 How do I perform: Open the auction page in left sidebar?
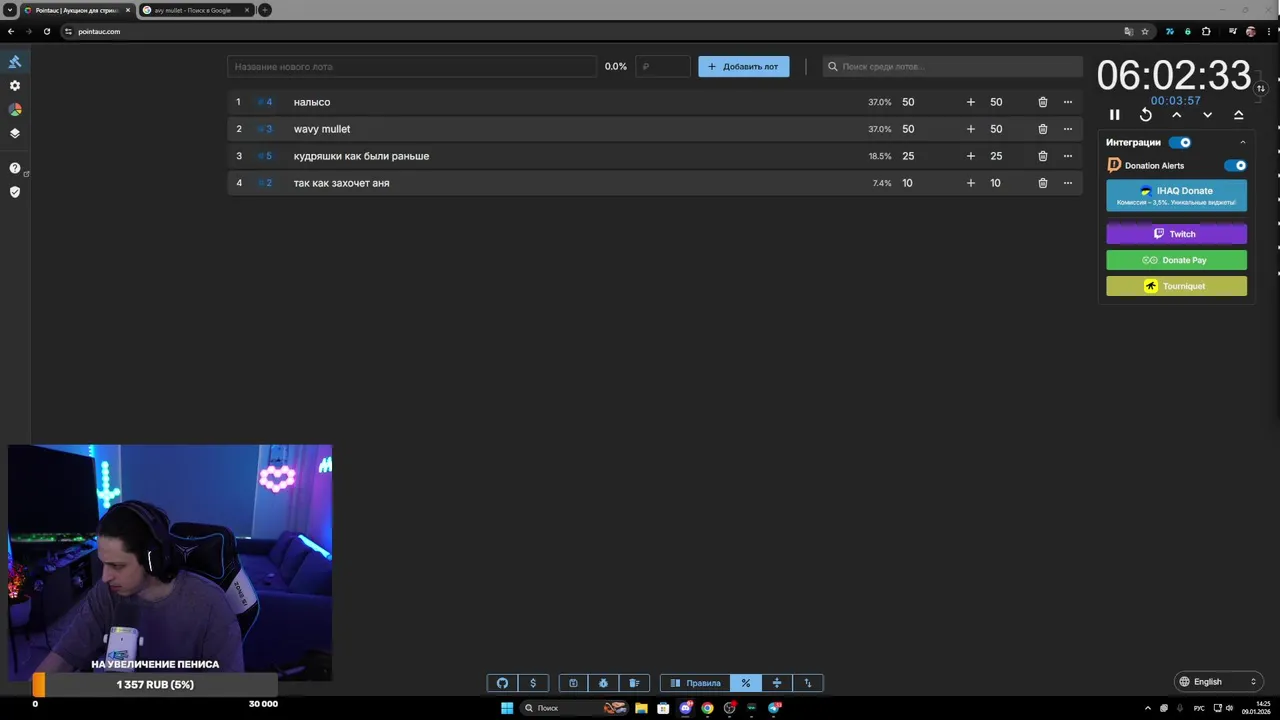click(15, 62)
